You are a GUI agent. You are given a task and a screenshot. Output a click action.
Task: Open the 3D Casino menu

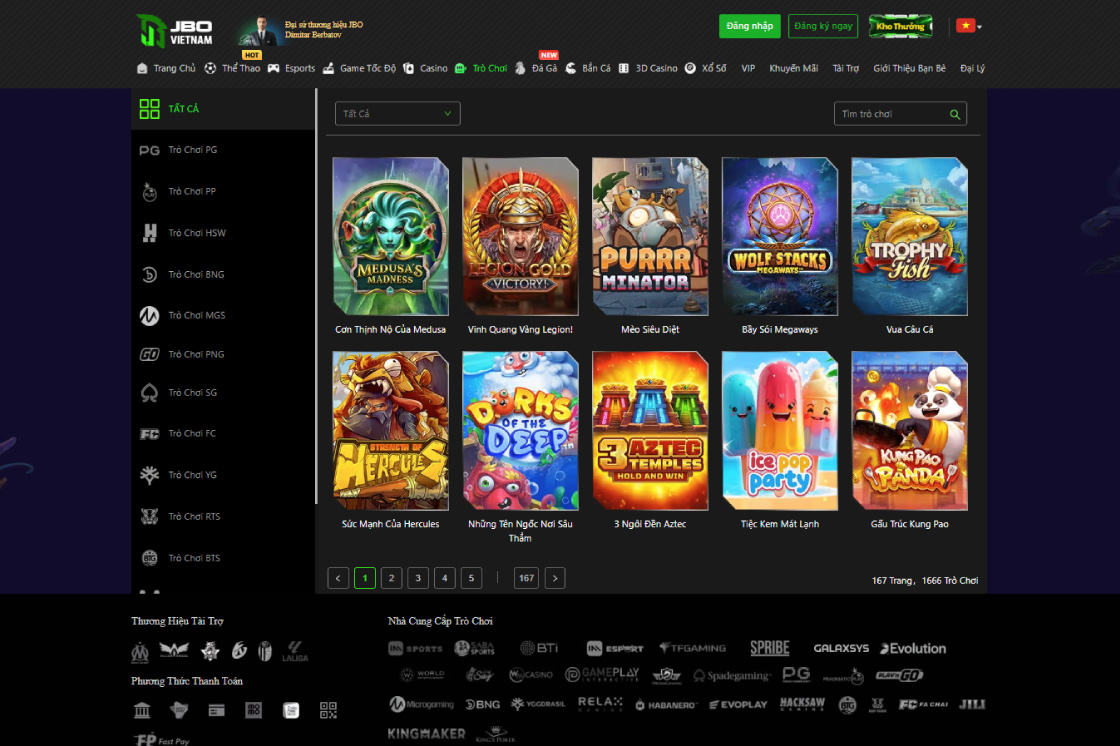[648, 68]
